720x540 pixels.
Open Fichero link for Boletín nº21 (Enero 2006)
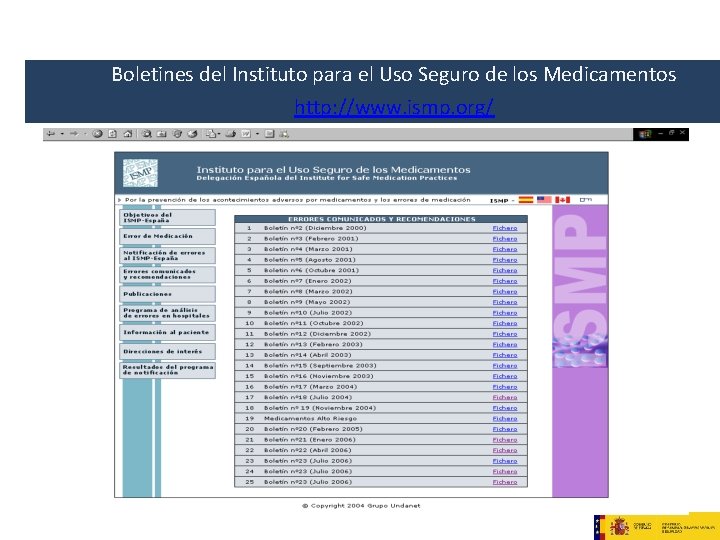pyautogui.click(x=505, y=439)
